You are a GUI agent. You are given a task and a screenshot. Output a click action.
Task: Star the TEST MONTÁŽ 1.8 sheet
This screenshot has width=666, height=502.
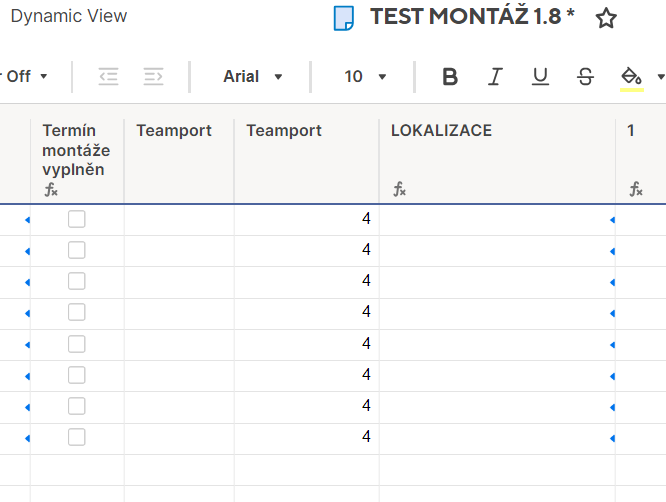tap(606, 18)
